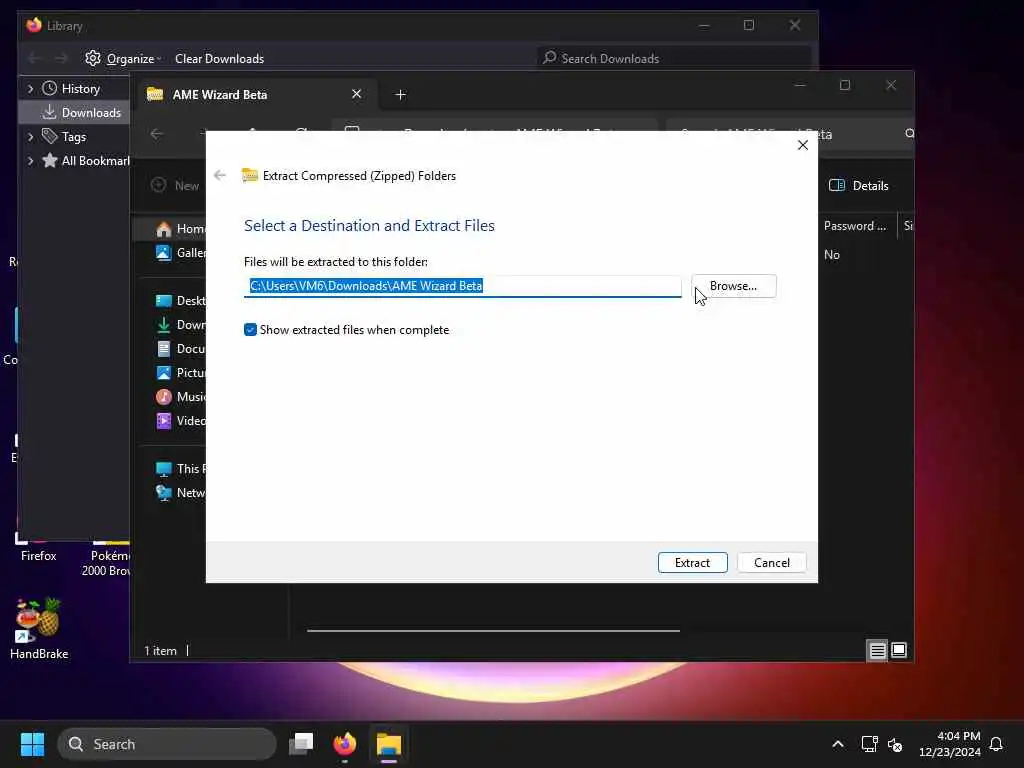The width and height of the screenshot is (1024, 768).
Task: Open the notification bell icon
Action: (996, 744)
